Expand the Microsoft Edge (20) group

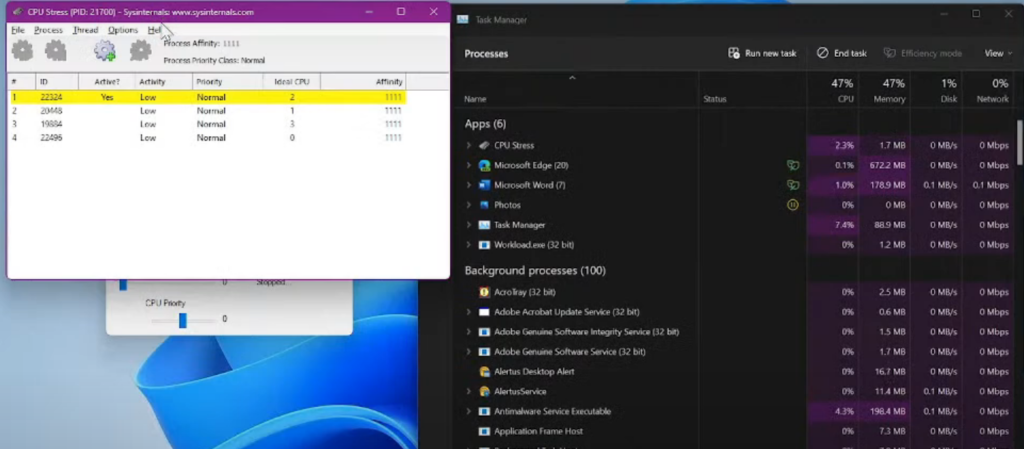tap(468, 165)
